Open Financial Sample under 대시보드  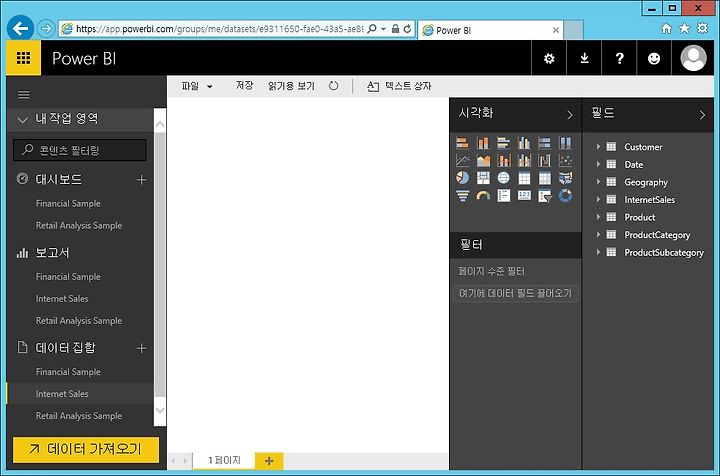click(68, 203)
